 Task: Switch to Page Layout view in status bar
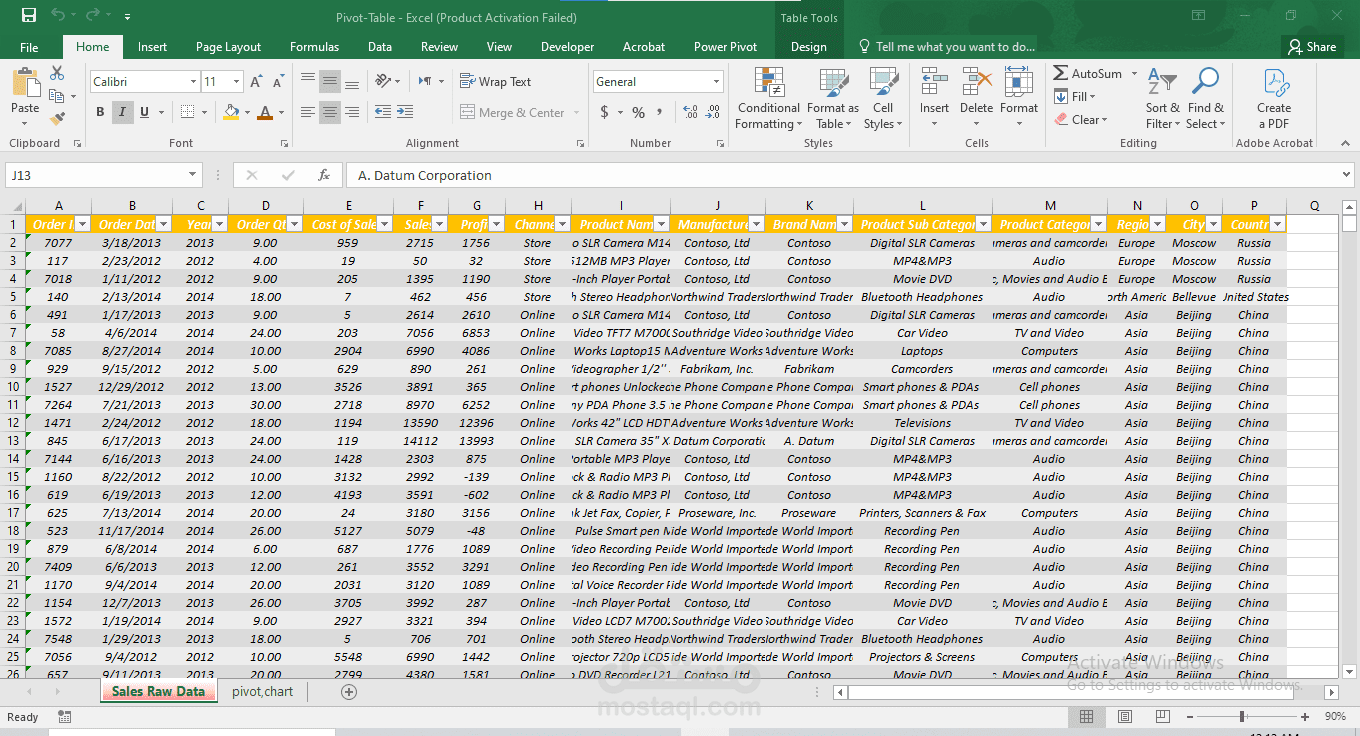point(1125,717)
